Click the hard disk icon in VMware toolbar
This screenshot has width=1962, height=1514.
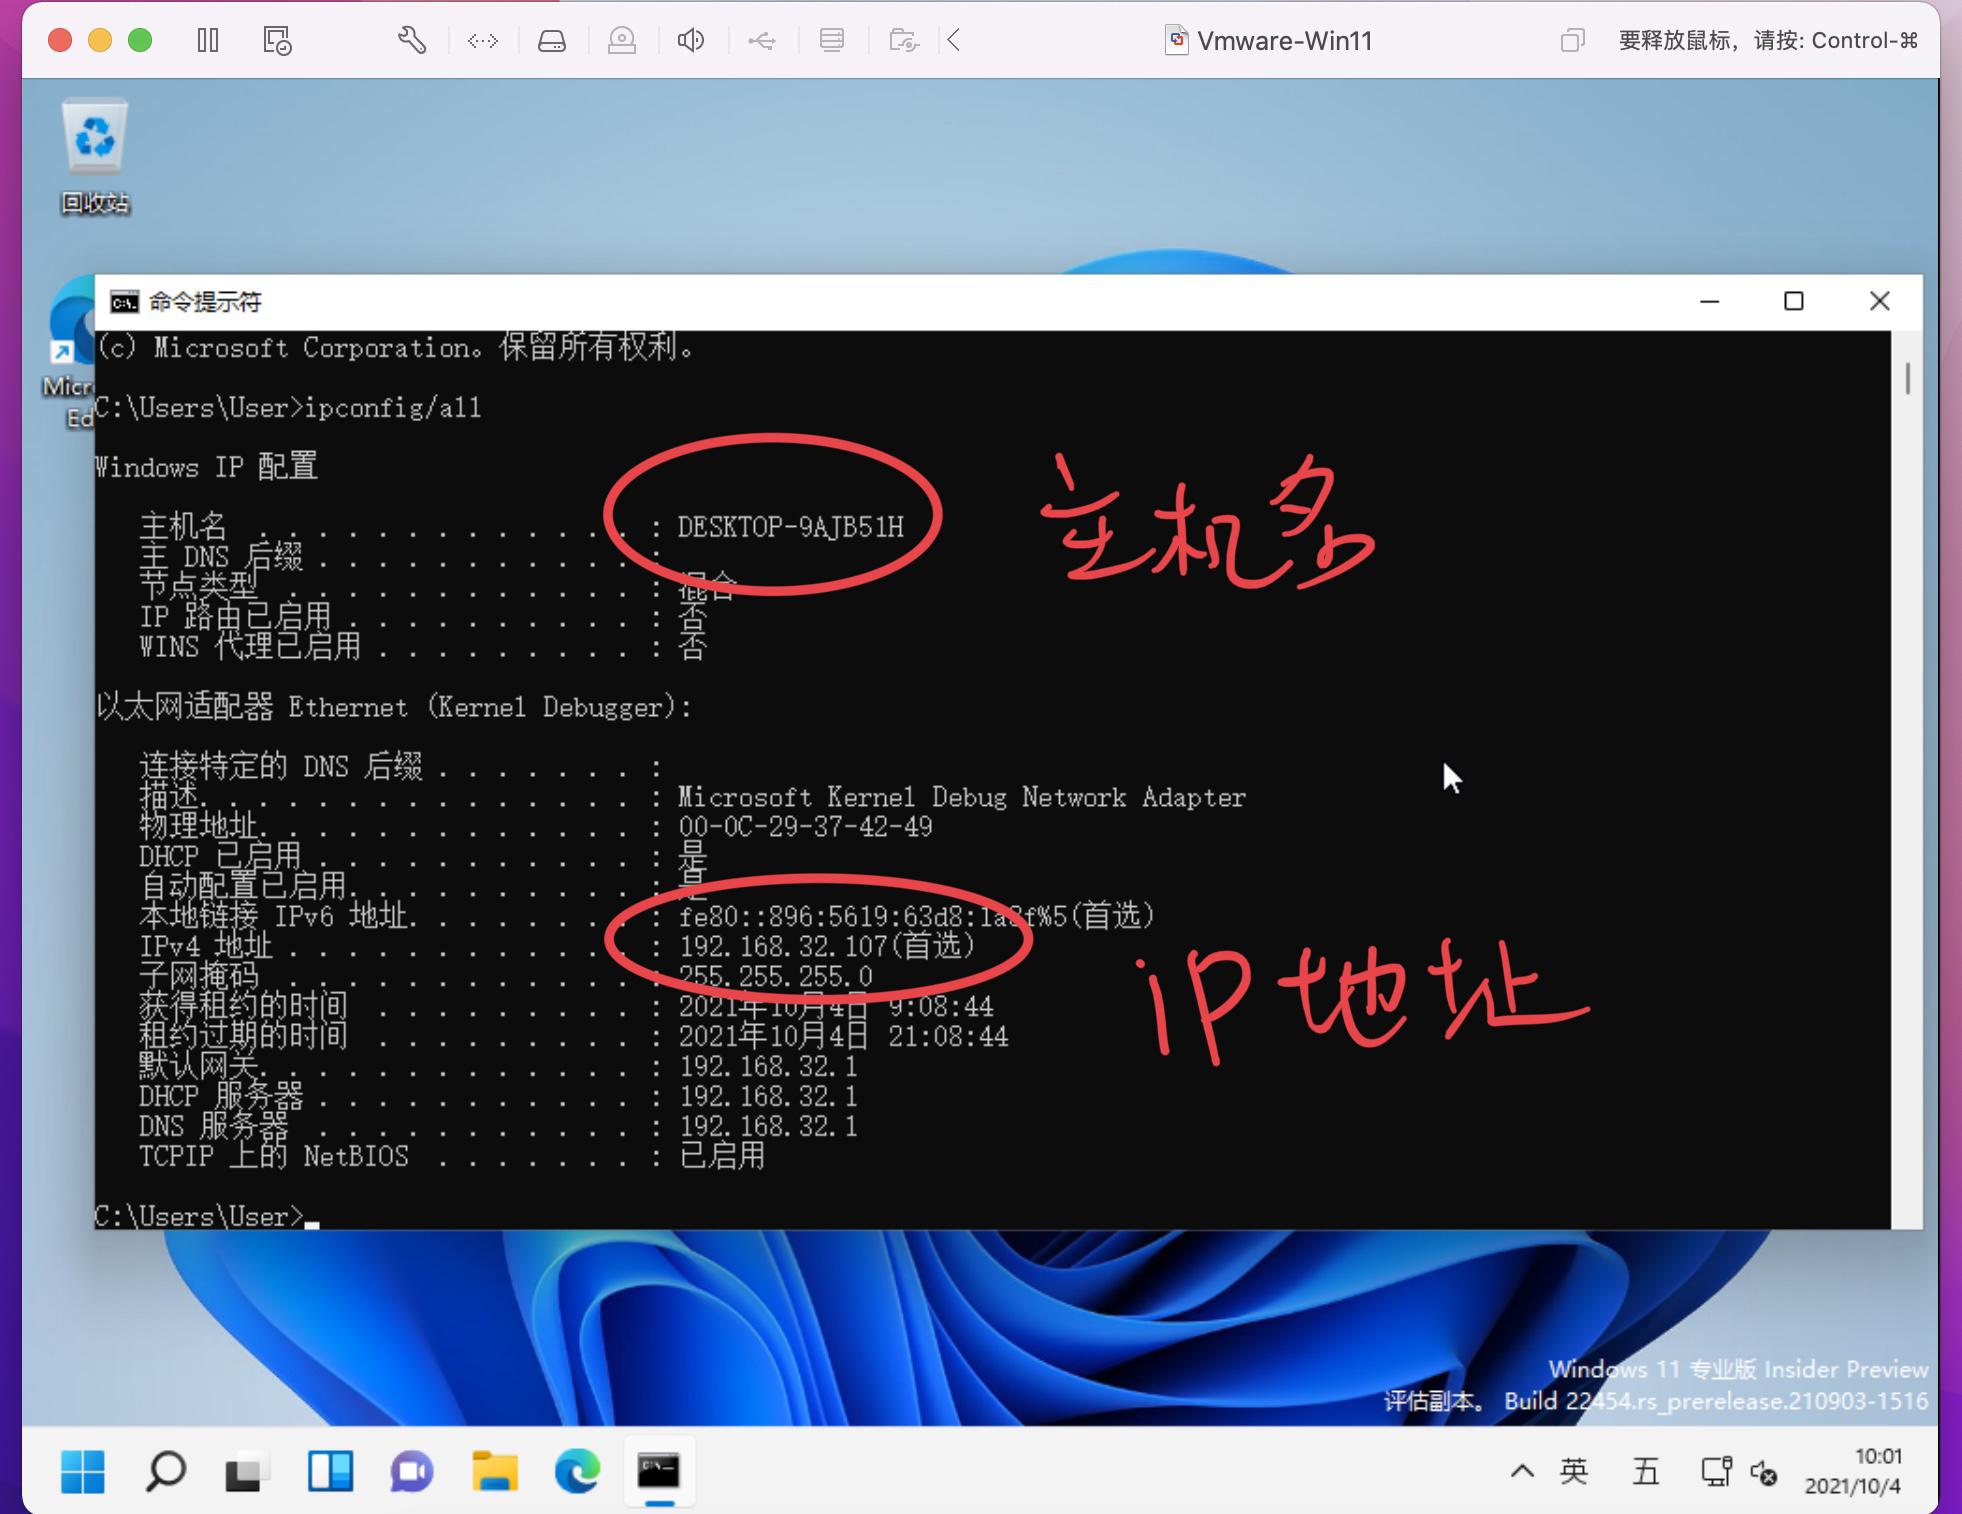[552, 40]
